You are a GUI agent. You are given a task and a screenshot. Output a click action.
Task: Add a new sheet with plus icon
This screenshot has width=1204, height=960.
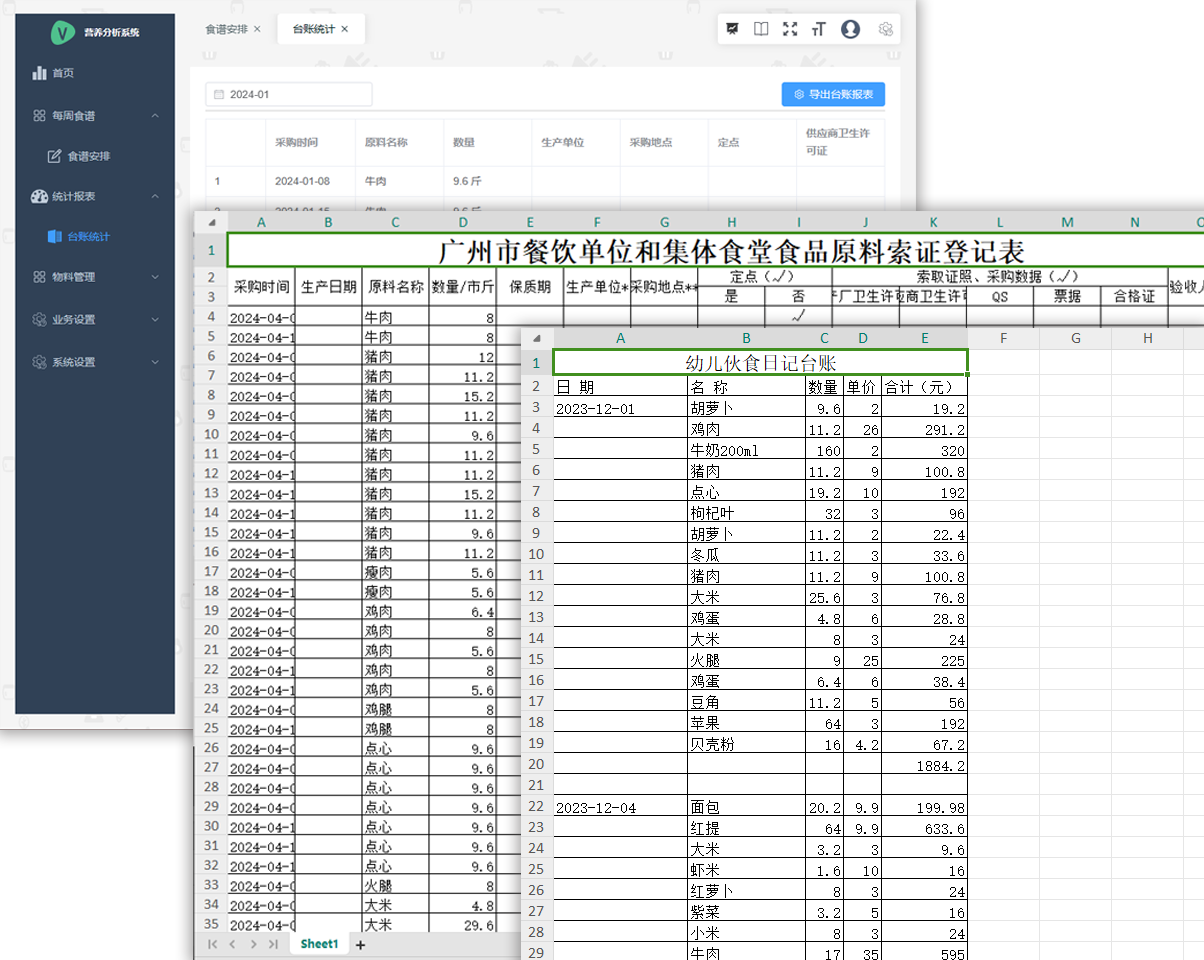tap(361, 944)
